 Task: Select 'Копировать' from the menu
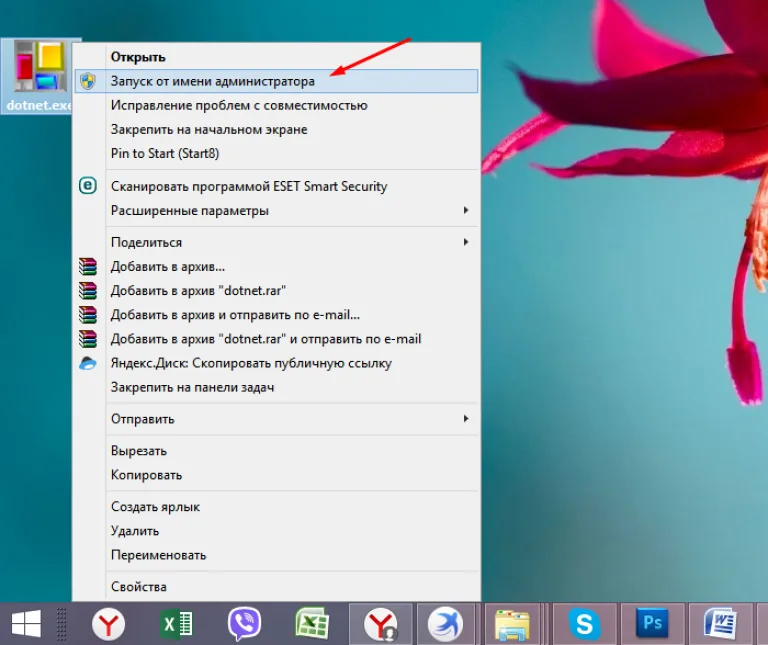pyautogui.click(x=146, y=475)
